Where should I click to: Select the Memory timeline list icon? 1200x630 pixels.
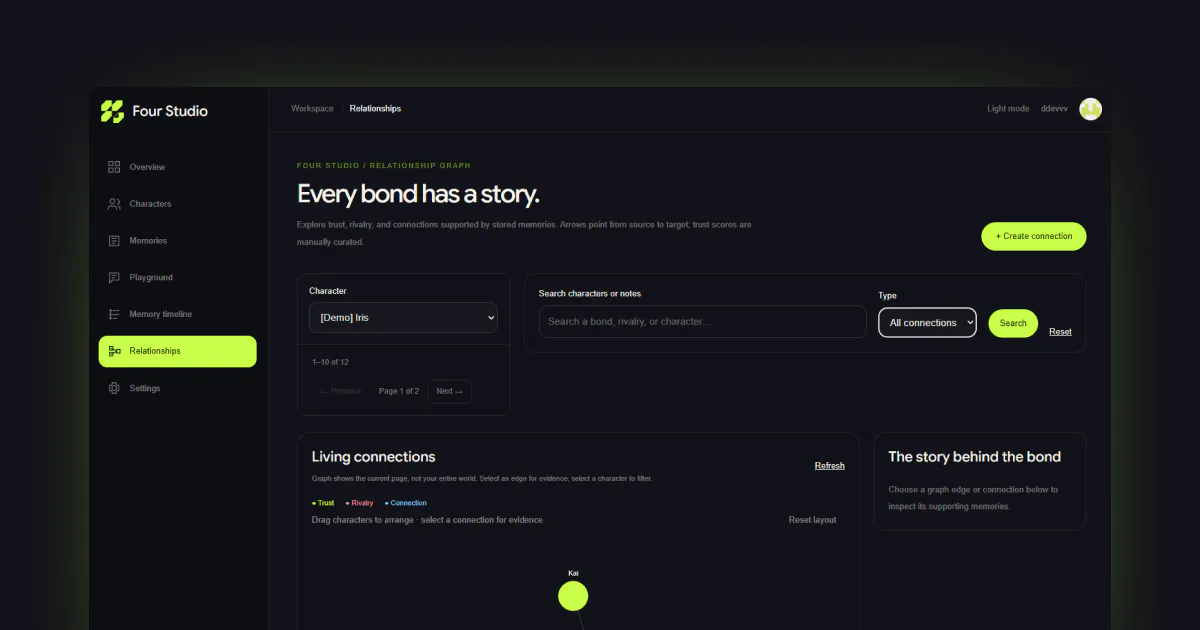coord(114,314)
